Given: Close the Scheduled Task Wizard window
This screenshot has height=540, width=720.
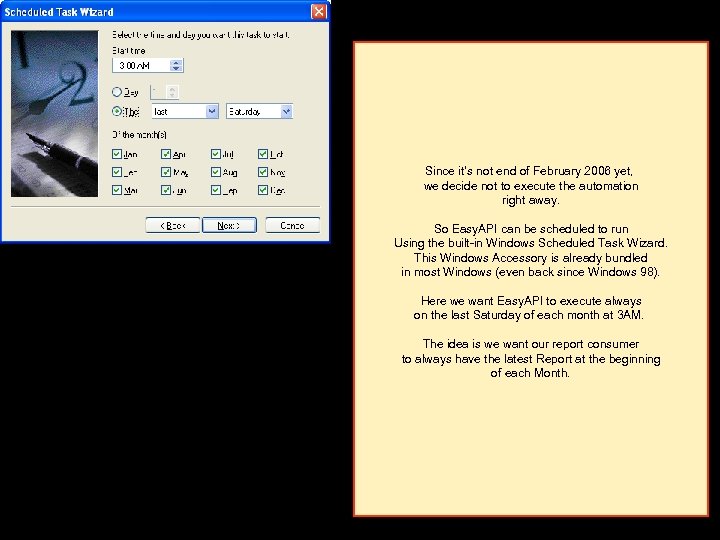Looking at the screenshot, I should 319,11.
